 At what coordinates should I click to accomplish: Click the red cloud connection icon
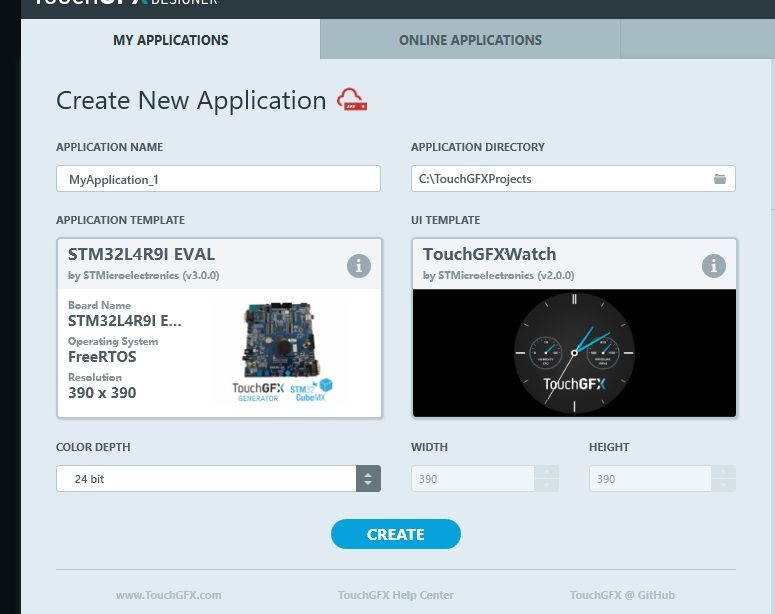(x=352, y=99)
